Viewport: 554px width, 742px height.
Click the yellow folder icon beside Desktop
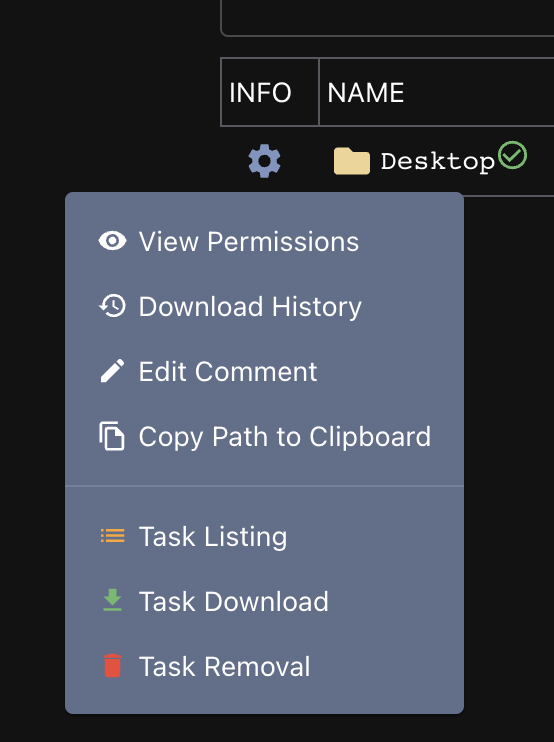(x=352, y=161)
